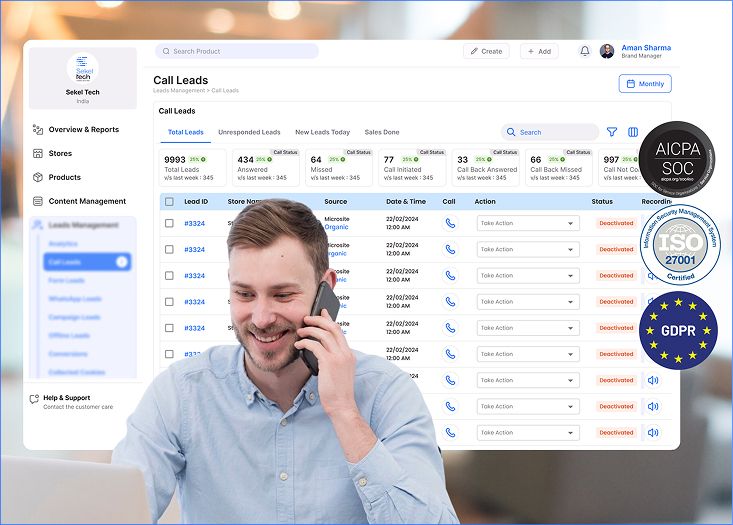This screenshot has width=733, height=525.
Task: Click the magnifier icon in leads Search field
Action: 511,132
